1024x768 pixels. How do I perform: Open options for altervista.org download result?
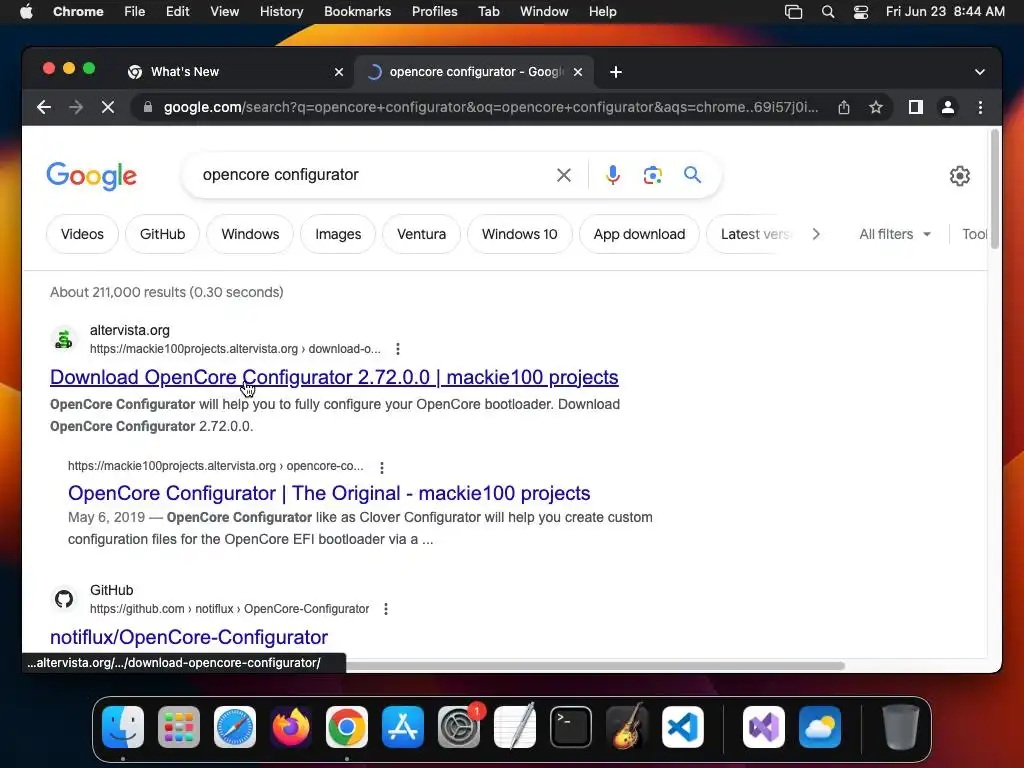398,349
